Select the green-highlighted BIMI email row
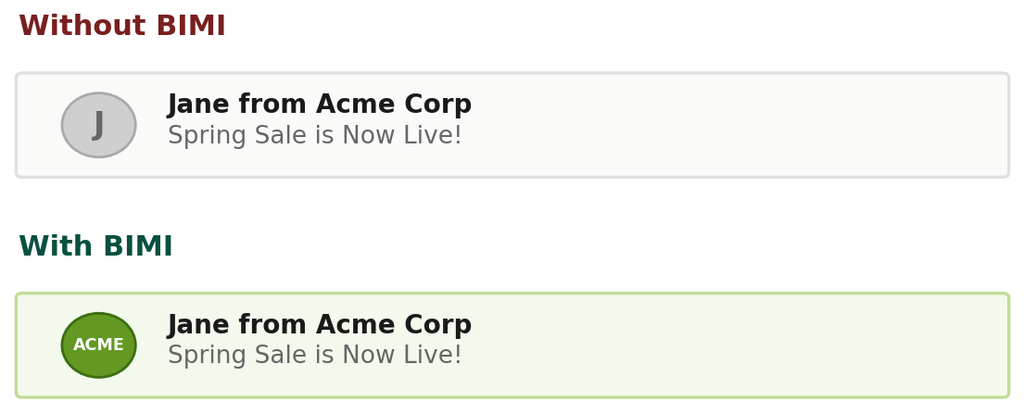Screen dimensions: 1024x412 pos(513,345)
